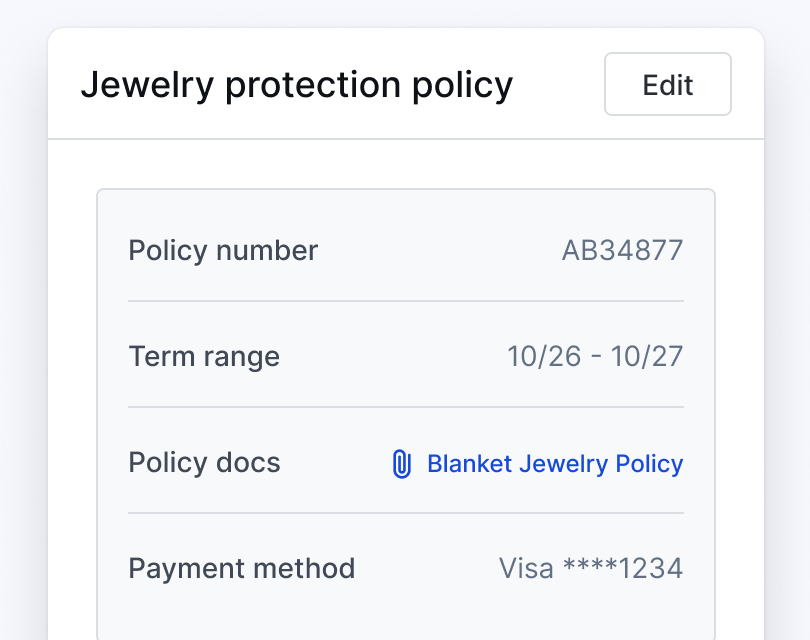810x640 pixels.
Task: Select the Policy docs row
Action: coord(300,463)
